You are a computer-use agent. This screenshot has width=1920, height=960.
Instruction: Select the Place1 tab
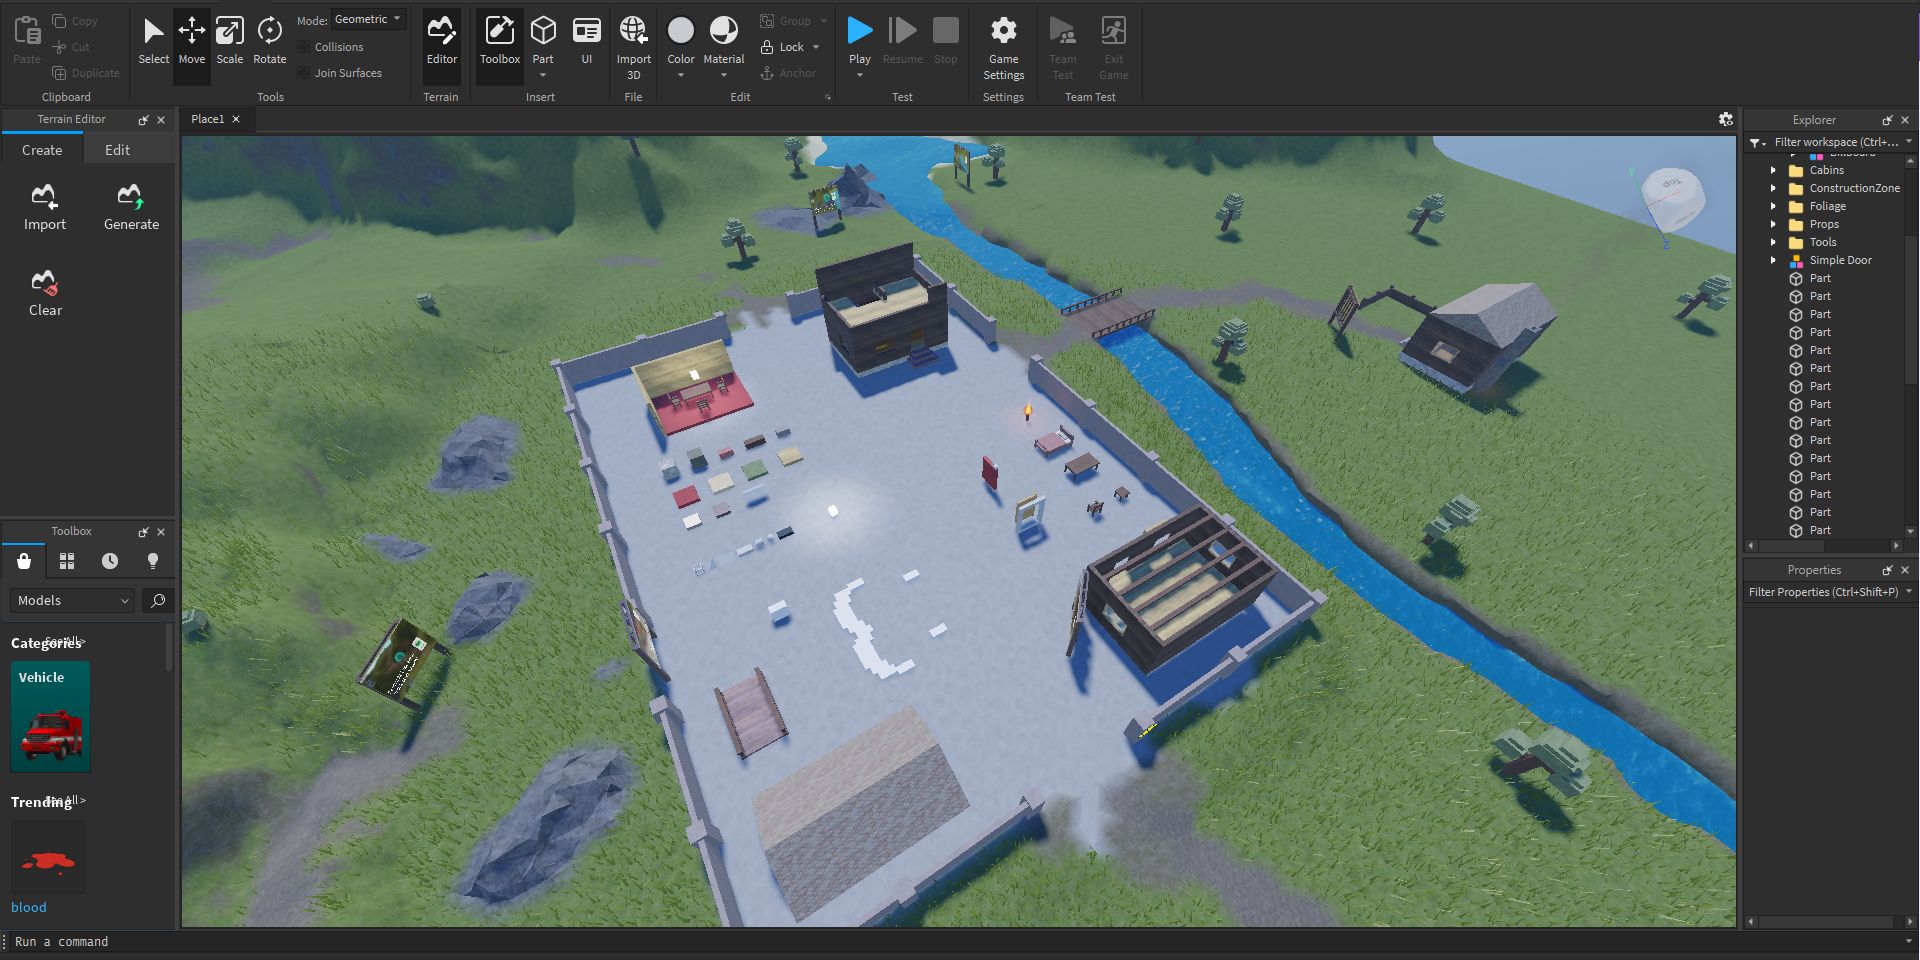click(208, 118)
